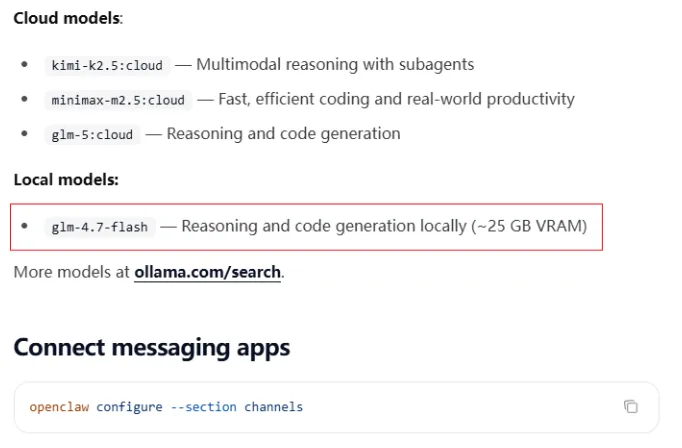
Task: Click the minimax-m2.5:cloud model name
Action: (x=118, y=100)
